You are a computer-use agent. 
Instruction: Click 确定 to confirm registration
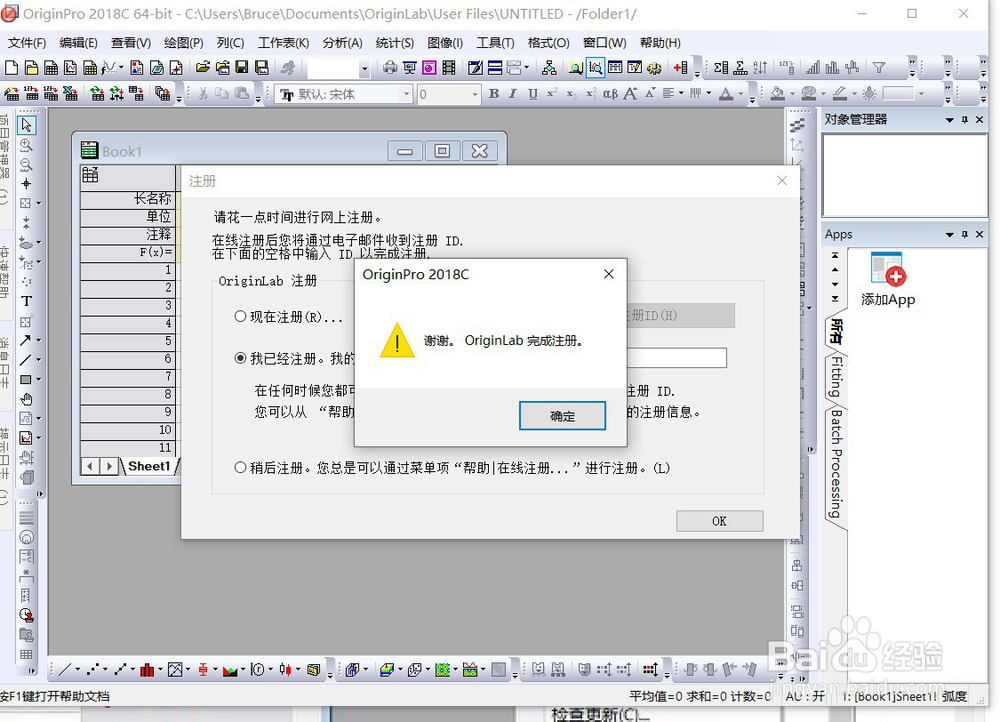[x=562, y=416]
